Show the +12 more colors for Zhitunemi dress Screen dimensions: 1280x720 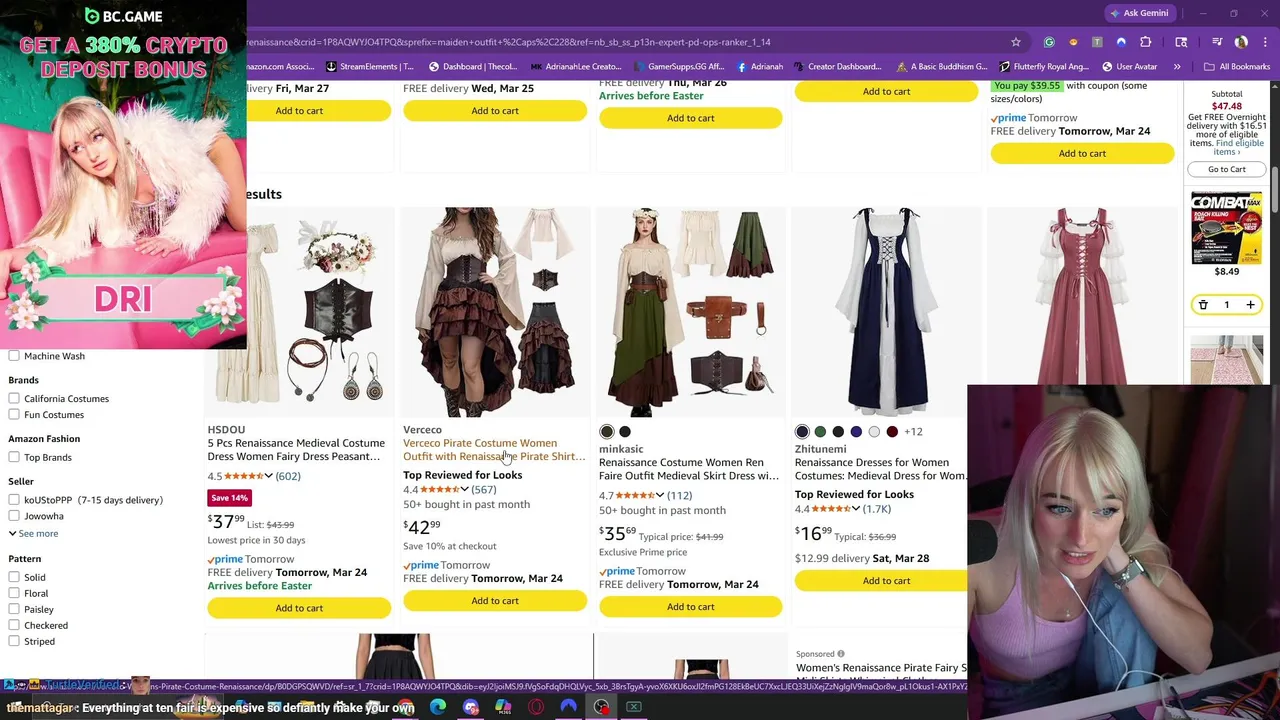913,432
